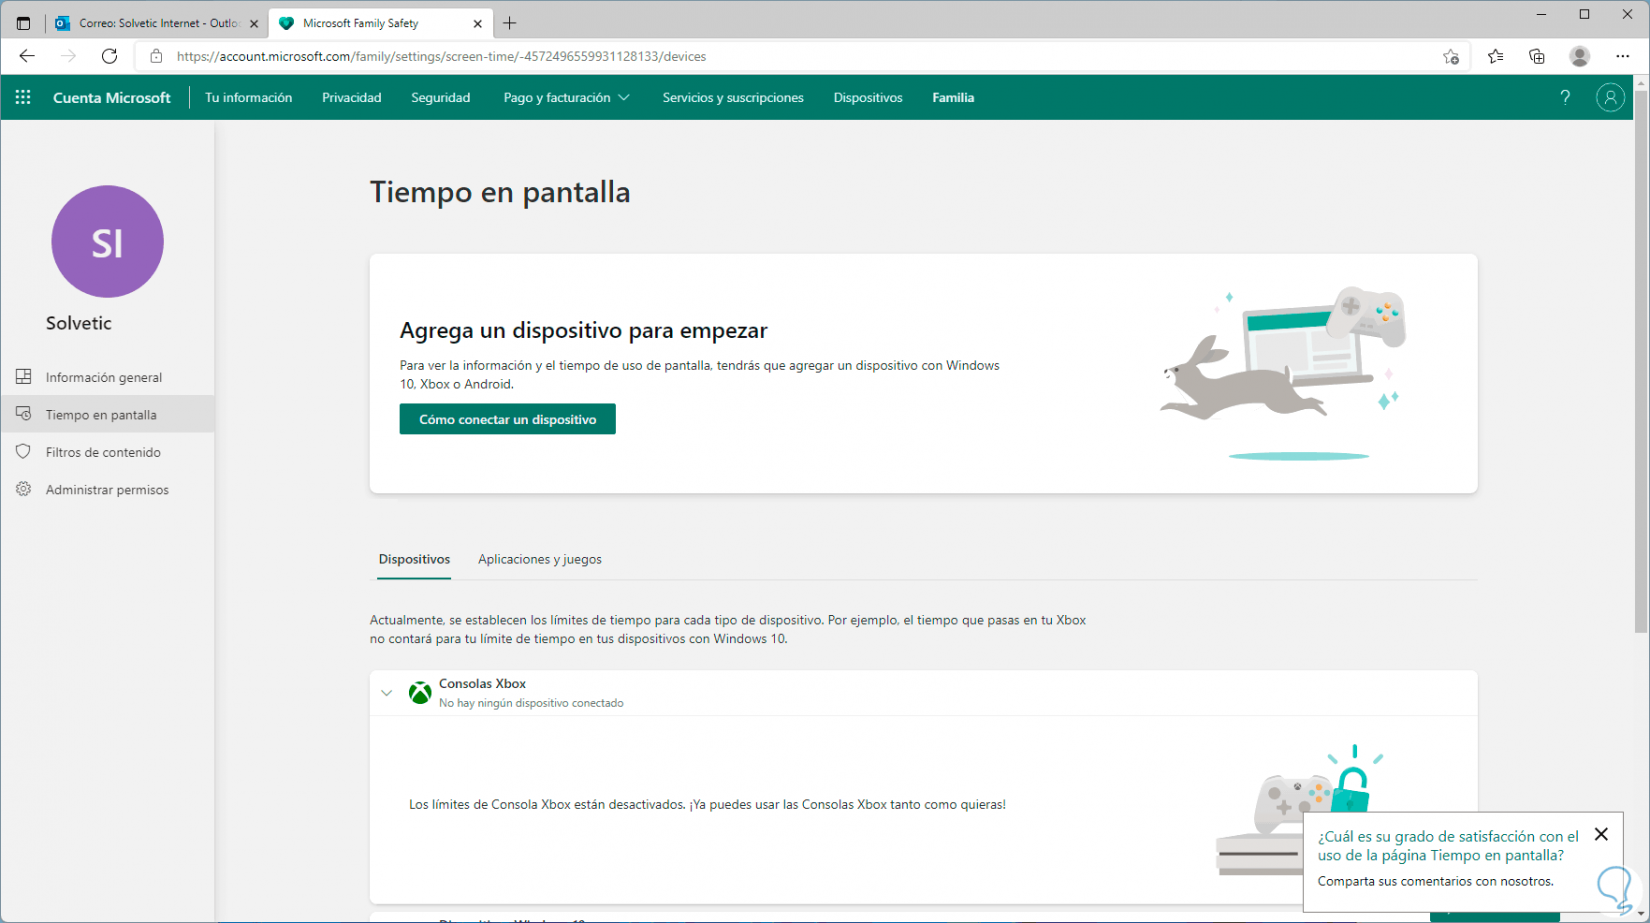1650x923 pixels.
Task: Click the Información general icon in sidebar
Action: click(x=24, y=377)
